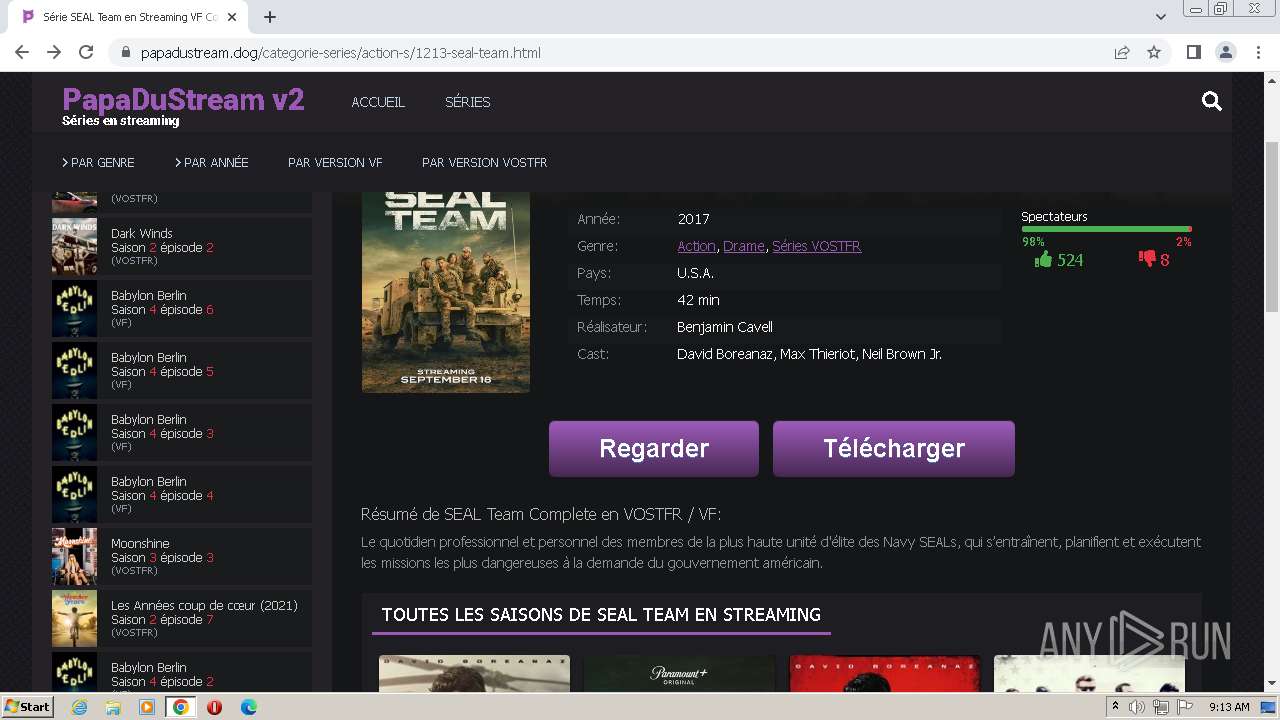The height and width of the screenshot is (720, 1280).
Task: Click the taskbar clock 9:13 AM
Action: (1229, 707)
